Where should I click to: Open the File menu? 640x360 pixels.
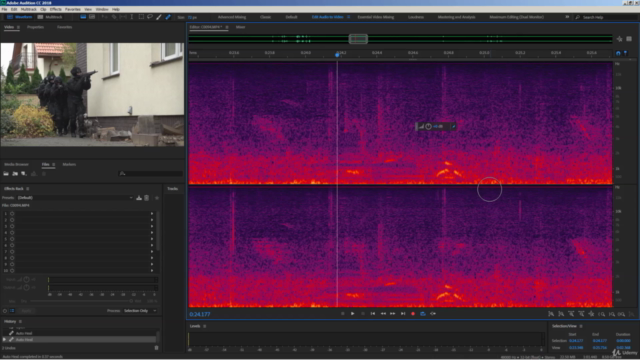tap(4, 9)
